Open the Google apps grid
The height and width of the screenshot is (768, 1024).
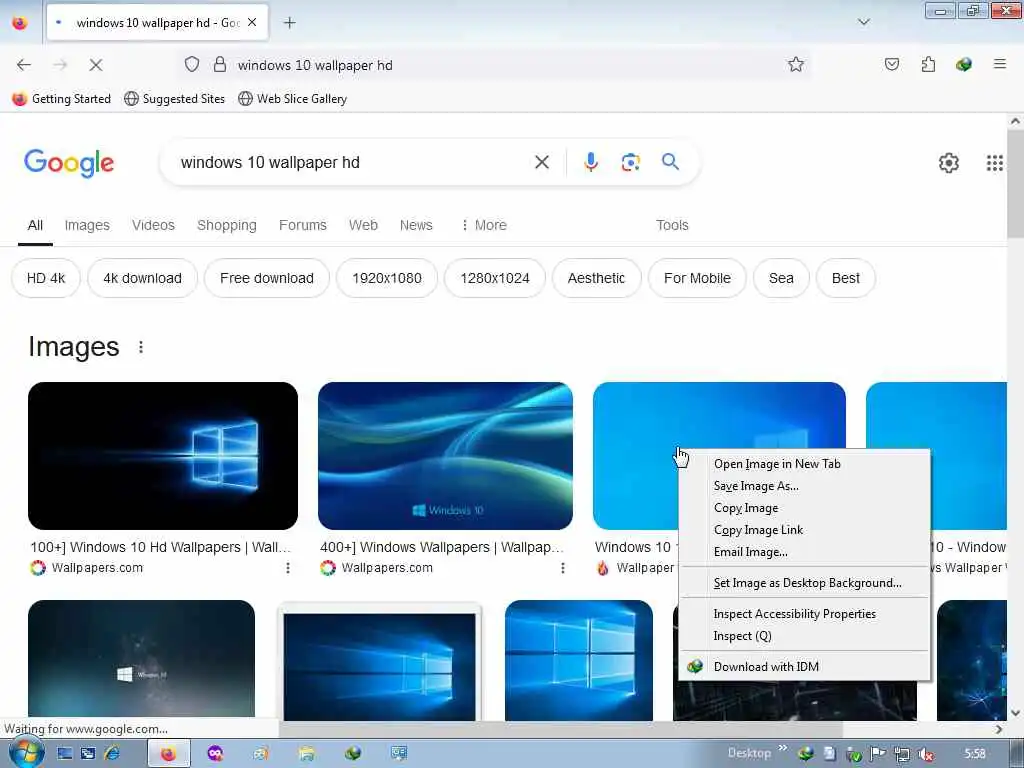coord(994,163)
